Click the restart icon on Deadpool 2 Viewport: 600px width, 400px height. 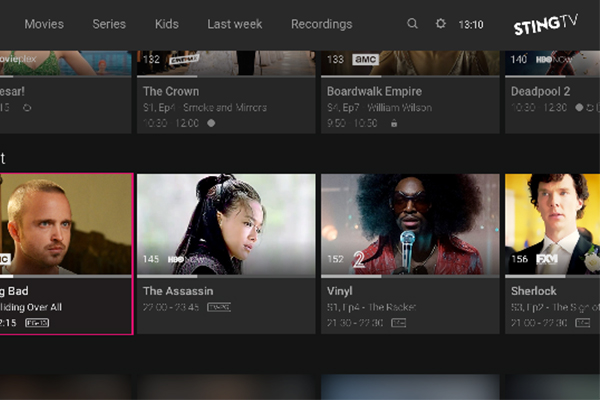[x=590, y=108]
